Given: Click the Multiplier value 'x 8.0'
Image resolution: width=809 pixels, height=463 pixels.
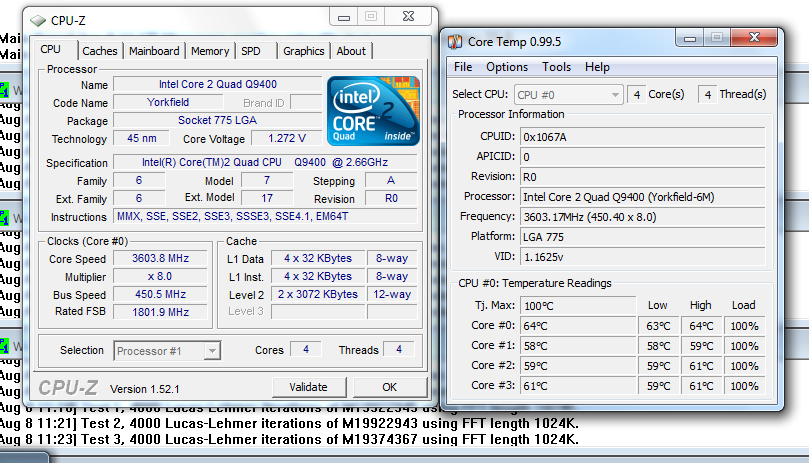Looking at the screenshot, I should click(160, 276).
